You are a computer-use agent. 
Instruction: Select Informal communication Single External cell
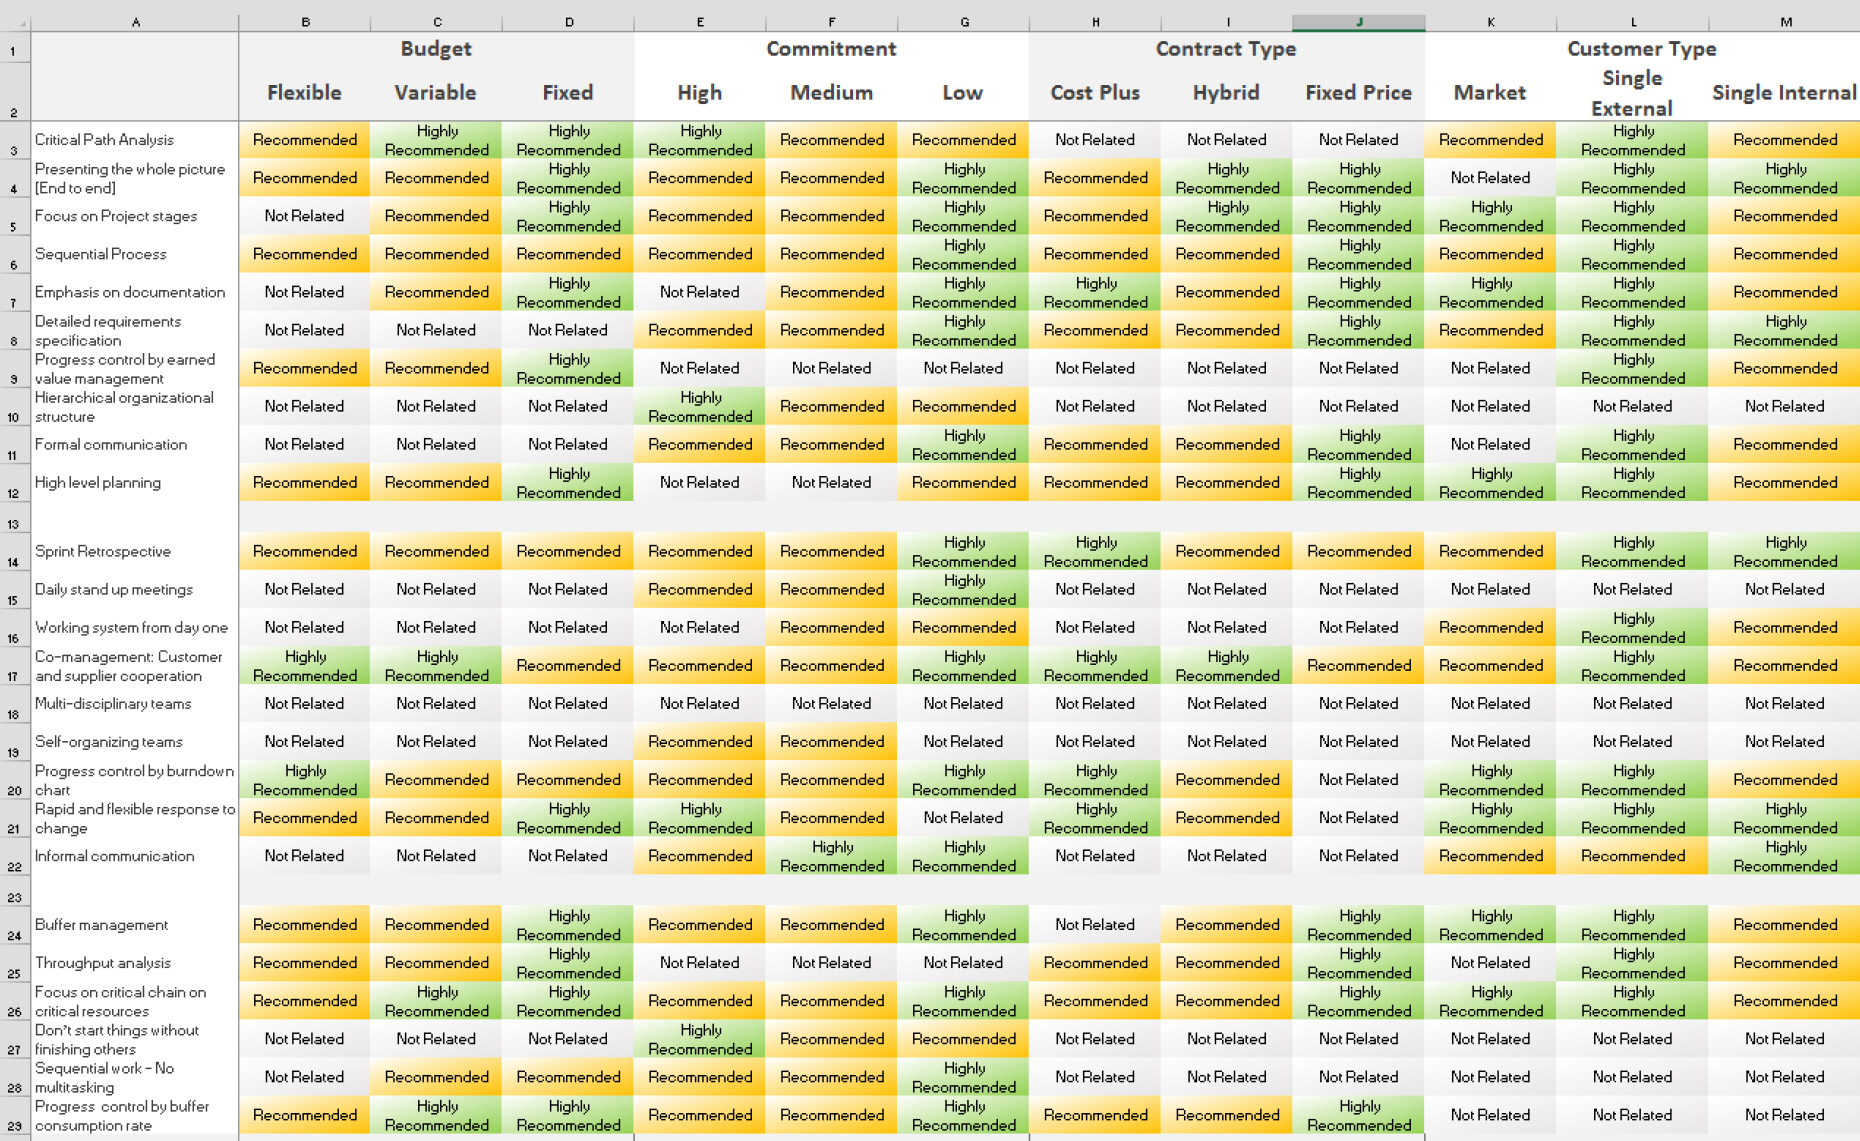click(1632, 855)
